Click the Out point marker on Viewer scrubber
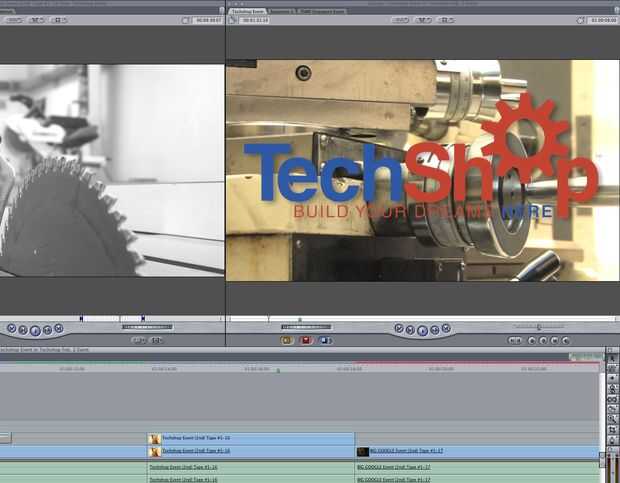The width and height of the screenshot is (620, 483). click(143, 319)
